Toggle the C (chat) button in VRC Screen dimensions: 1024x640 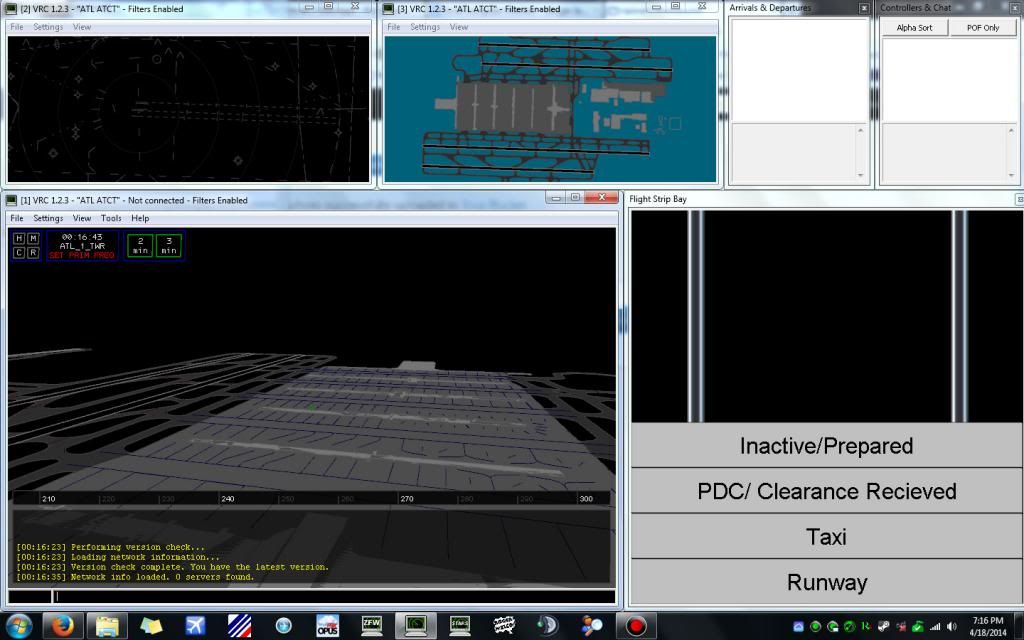[x=19, y=251]
